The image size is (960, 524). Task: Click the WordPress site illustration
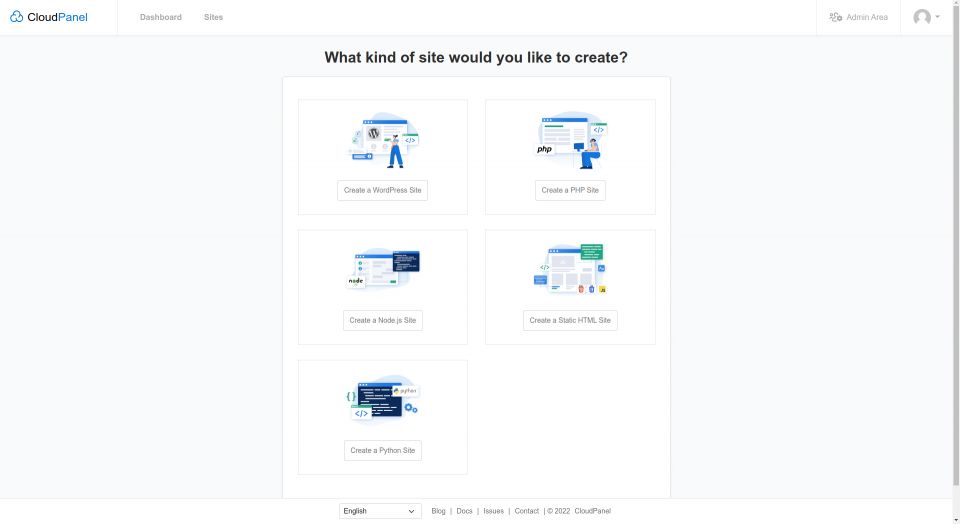click(383, 140)
